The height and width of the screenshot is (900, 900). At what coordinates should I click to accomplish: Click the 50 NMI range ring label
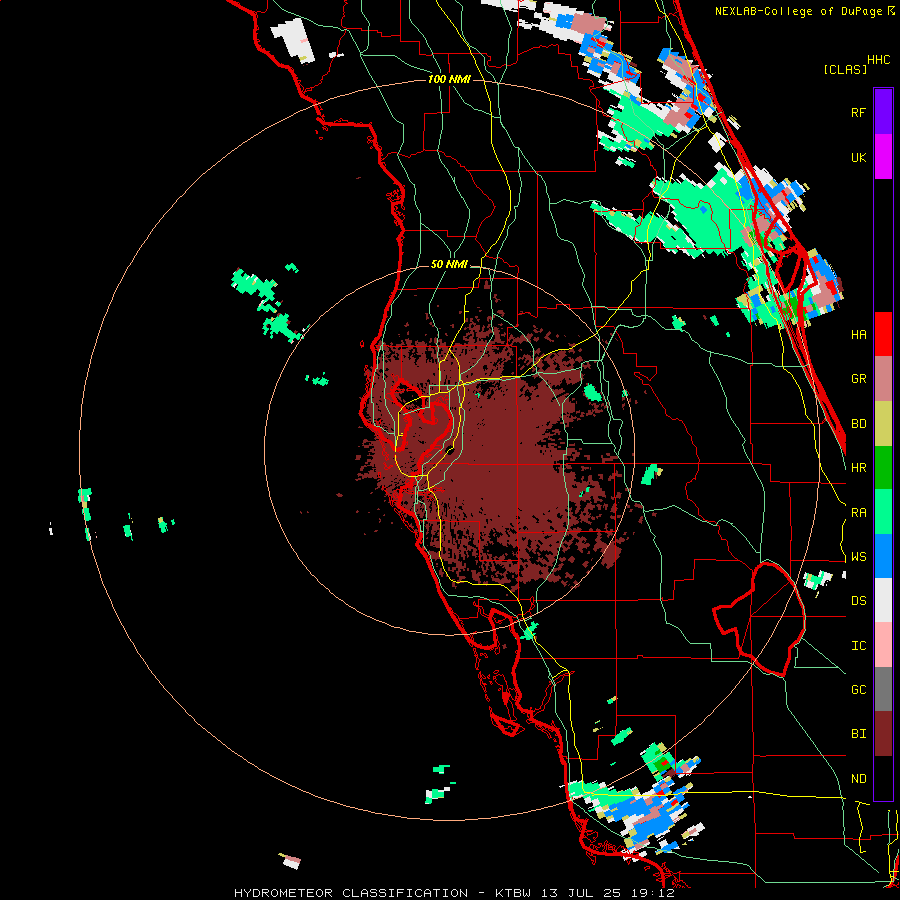(x=449, y=264)
